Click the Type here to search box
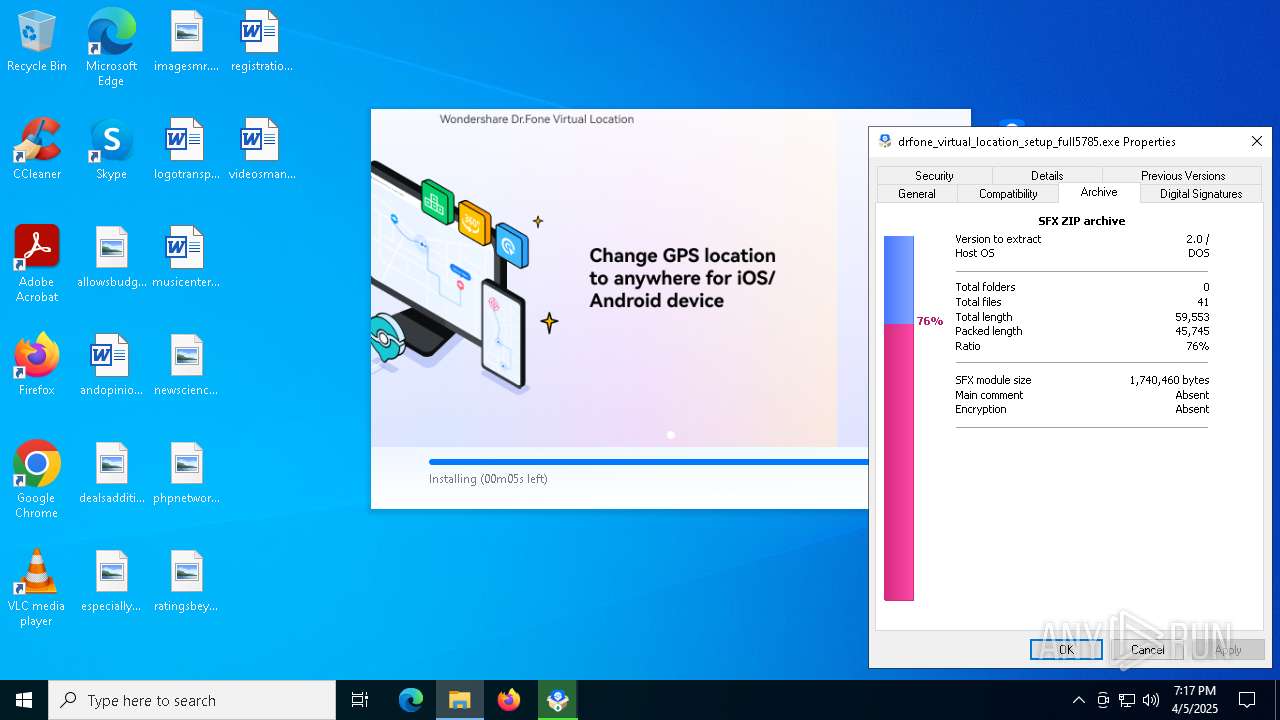The image size is (1280, 720). pyautogui.click(x=192, y=700)
